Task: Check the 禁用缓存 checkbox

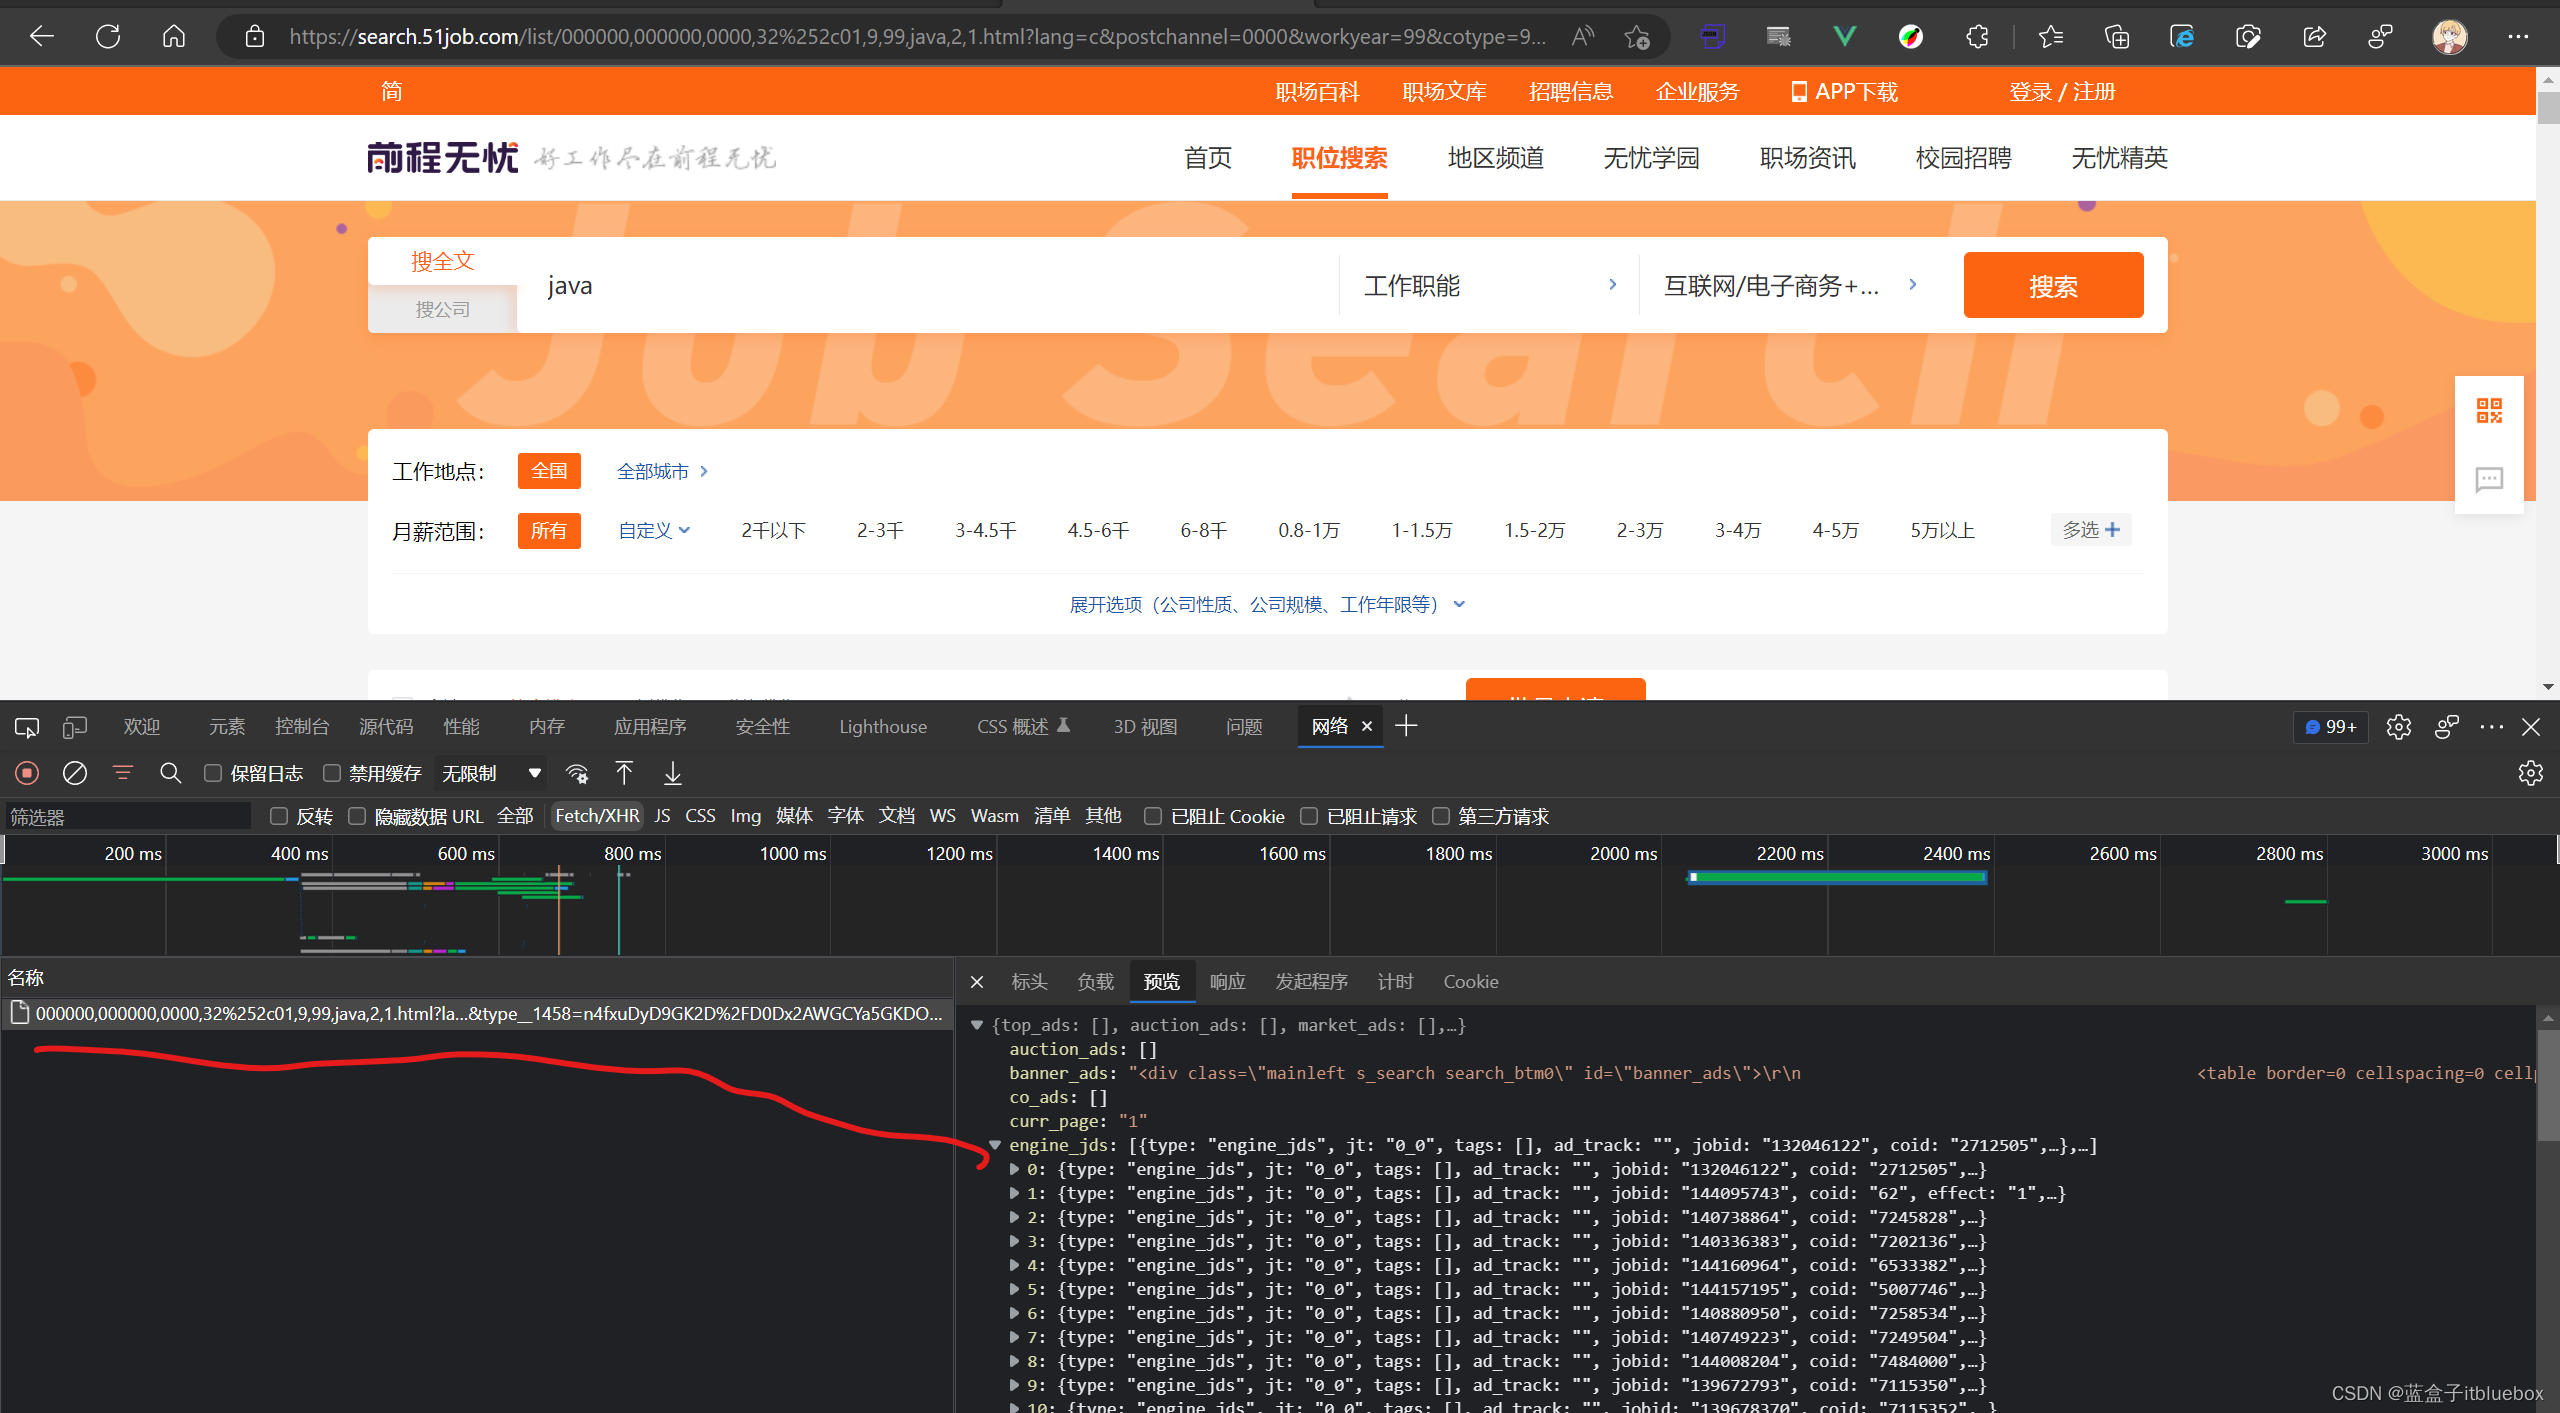Action: 332,773
